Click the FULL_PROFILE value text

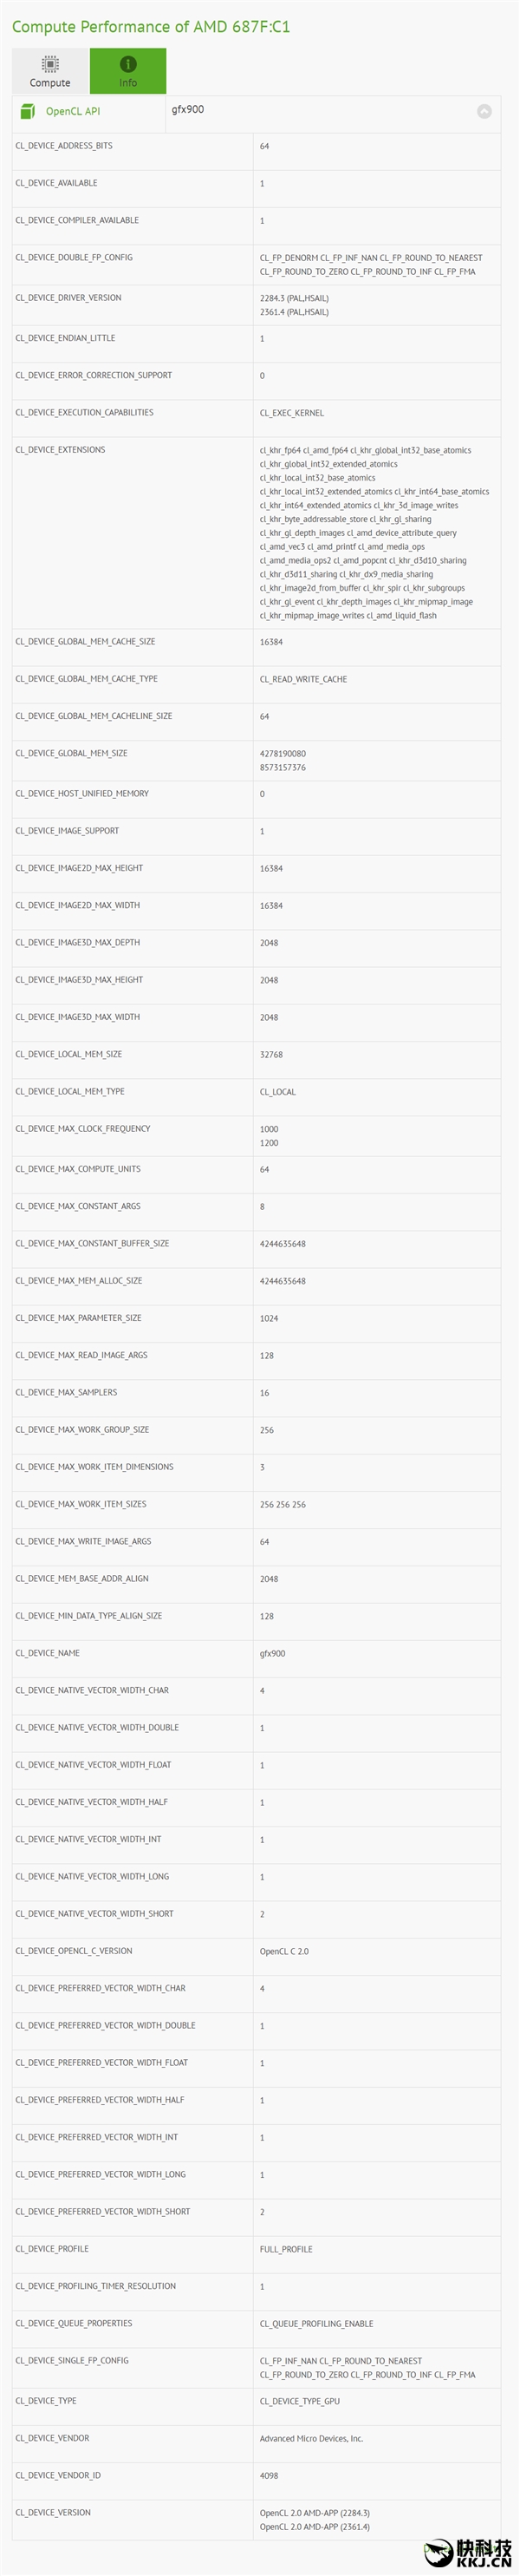point(286,2249)
